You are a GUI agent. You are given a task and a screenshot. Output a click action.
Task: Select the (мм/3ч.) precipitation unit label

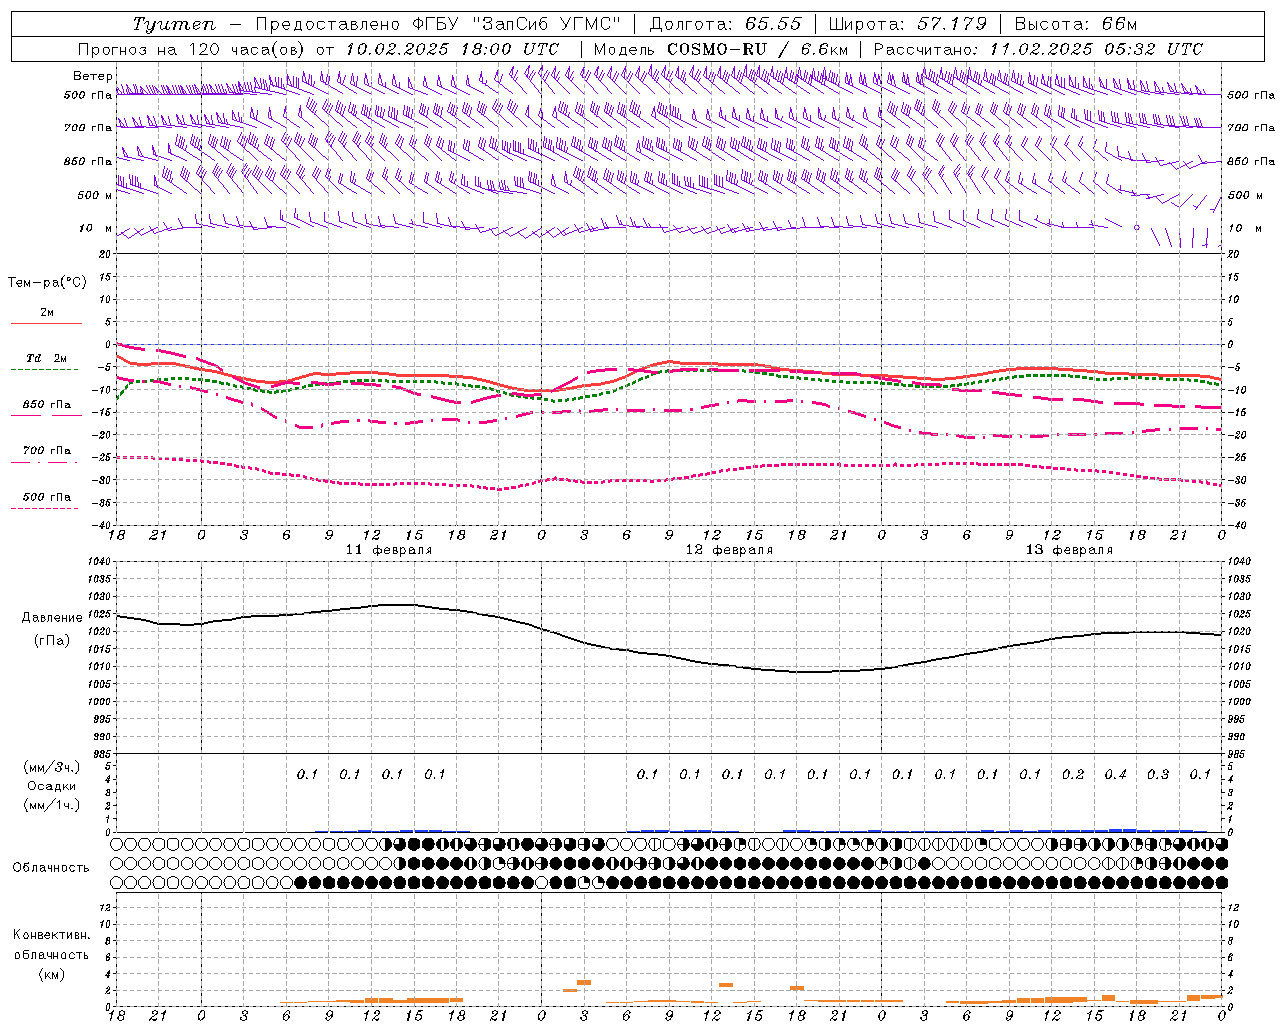tap(52, 767)
